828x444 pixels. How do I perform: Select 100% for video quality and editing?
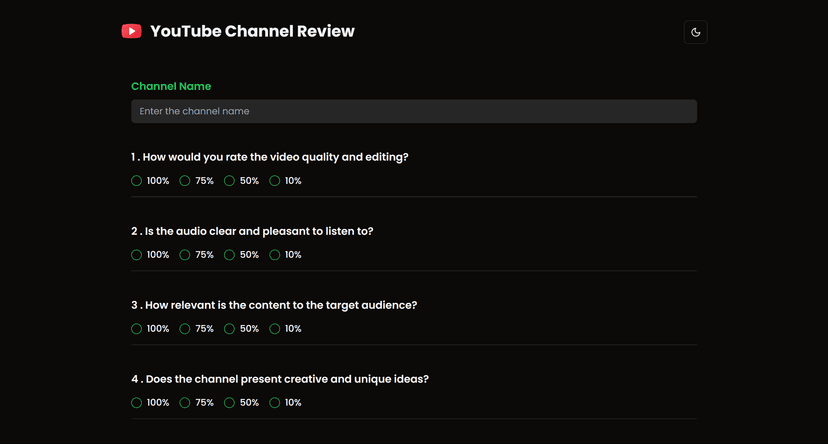tap(136, 181)
